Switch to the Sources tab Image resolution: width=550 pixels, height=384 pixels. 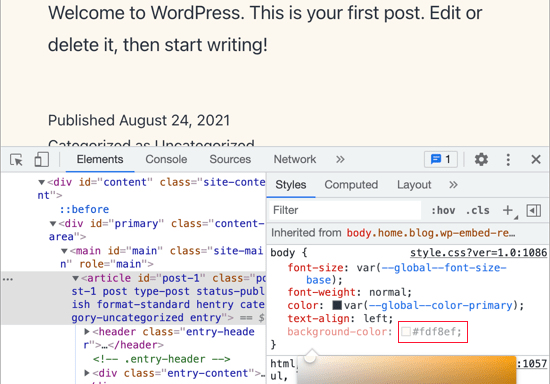230,160
